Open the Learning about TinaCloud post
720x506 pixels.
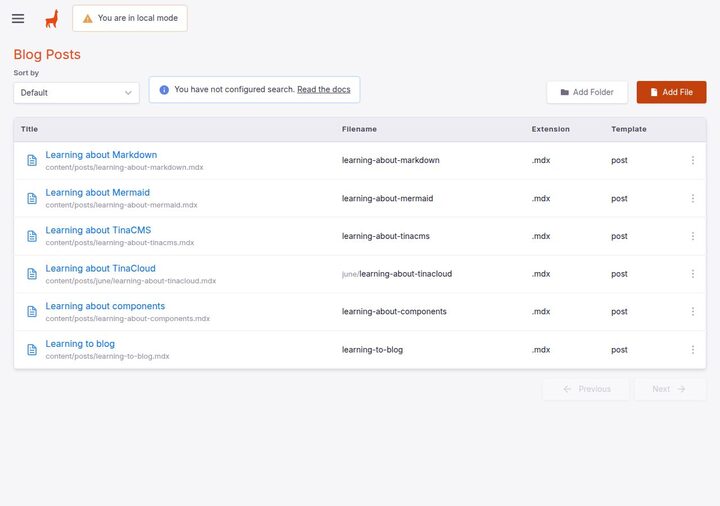101,268
